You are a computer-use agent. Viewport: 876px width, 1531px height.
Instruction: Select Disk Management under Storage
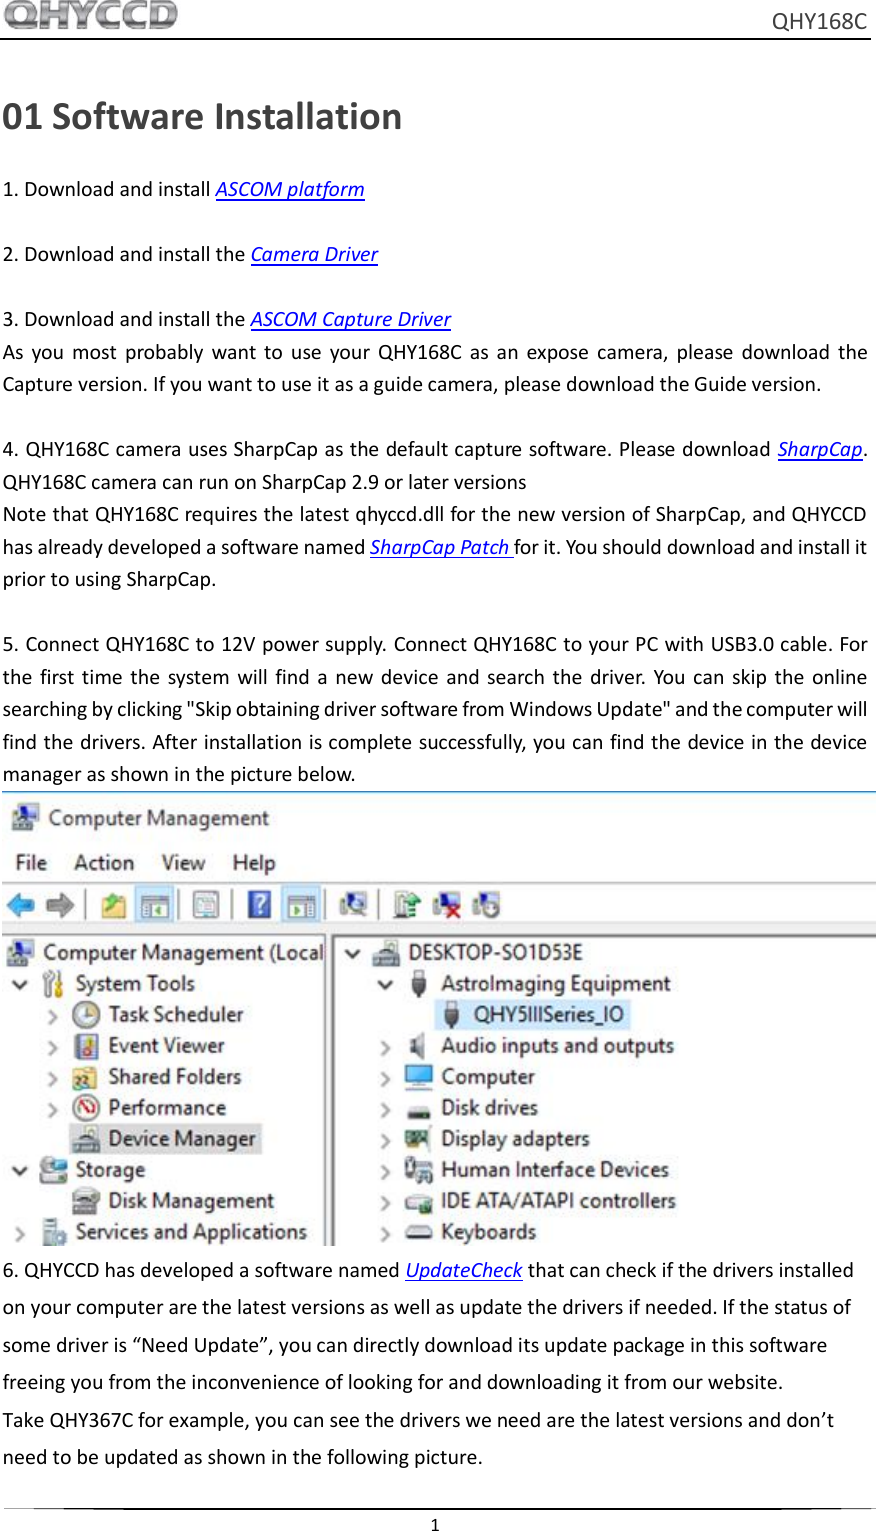click(191, 1201)
